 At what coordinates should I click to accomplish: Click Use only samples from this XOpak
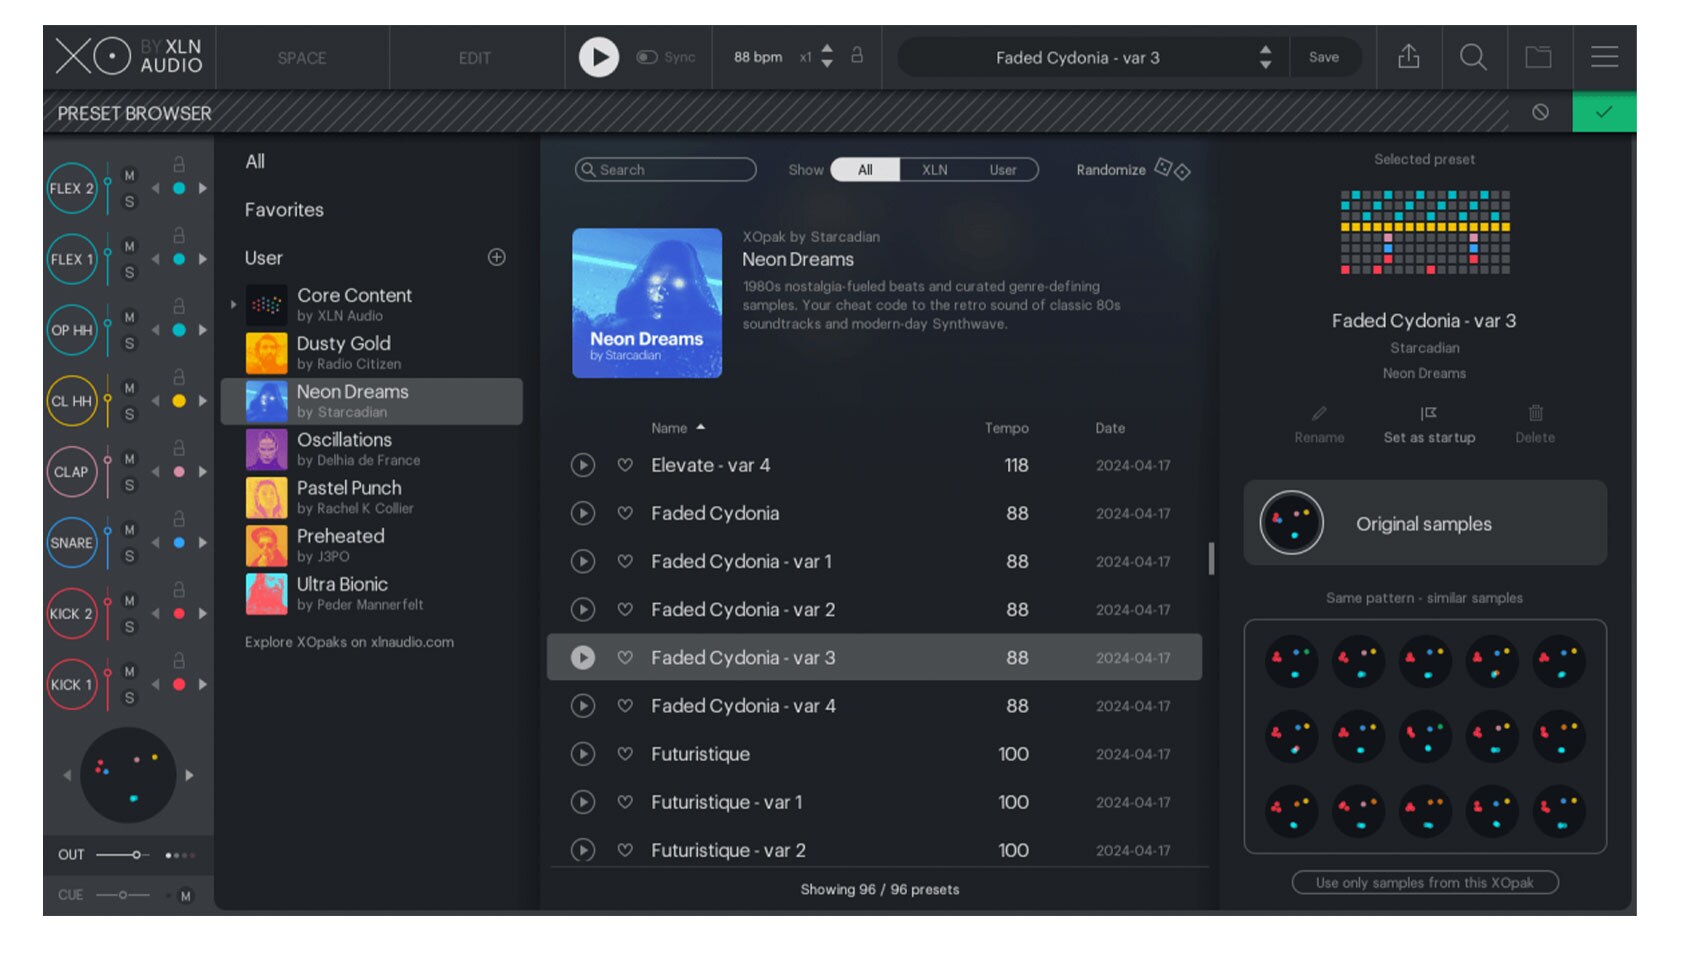click(x=1424, y=882)
